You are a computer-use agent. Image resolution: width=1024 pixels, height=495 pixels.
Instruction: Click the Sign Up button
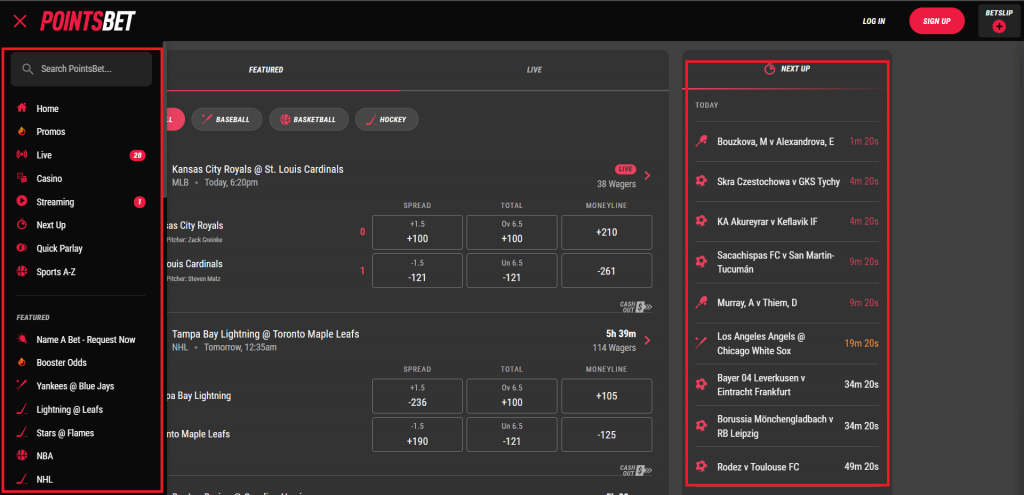(936, 22)
